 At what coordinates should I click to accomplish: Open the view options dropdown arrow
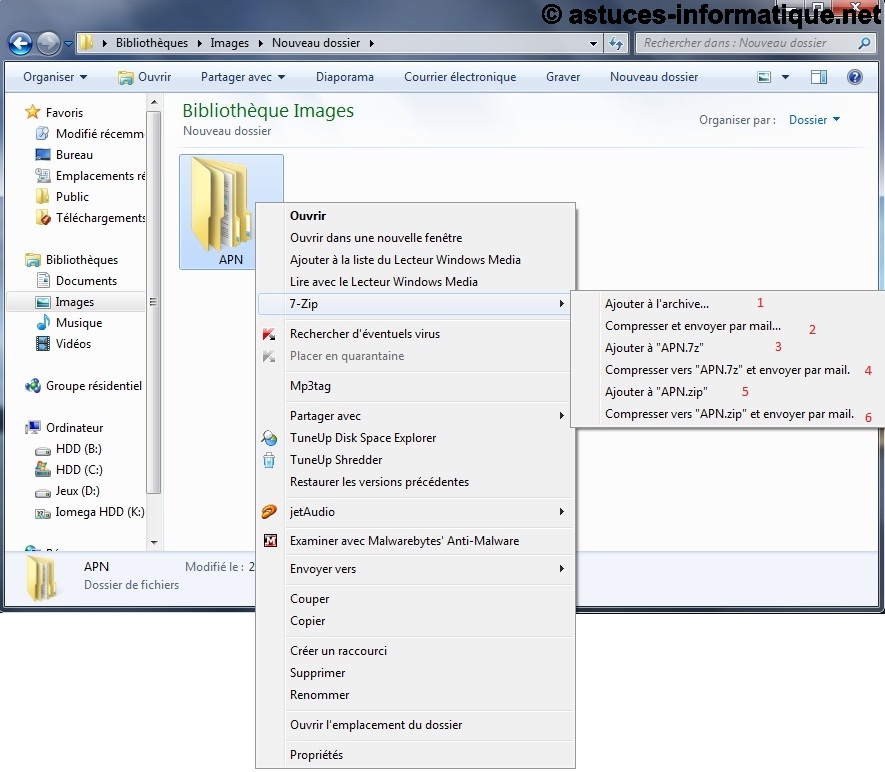click(785, 77)
